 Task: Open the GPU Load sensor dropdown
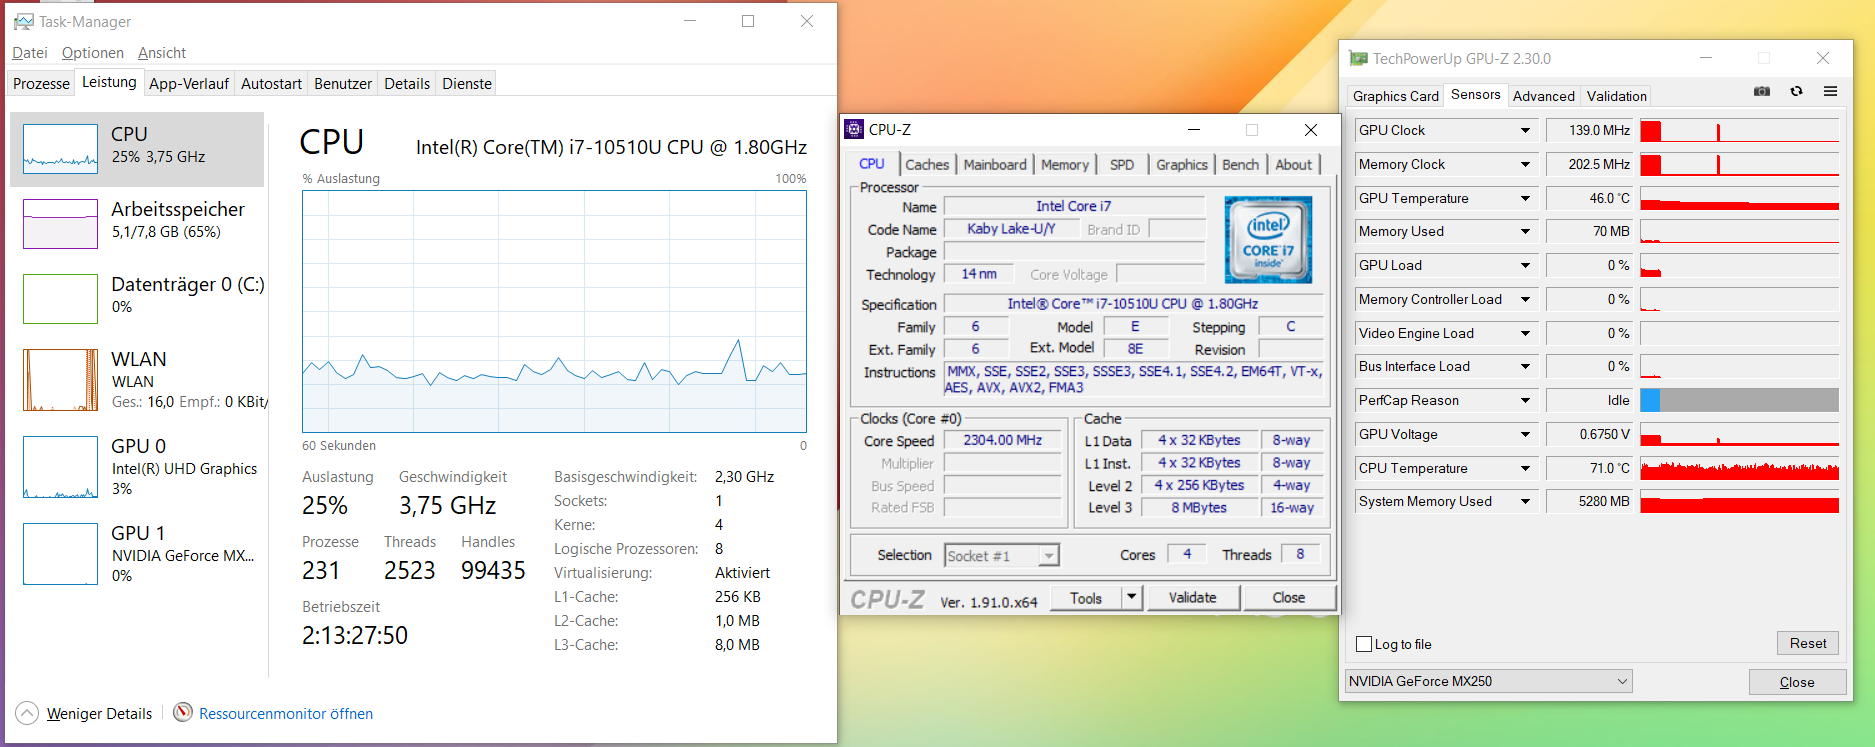pyautogui.click(x=1525, y=265)
